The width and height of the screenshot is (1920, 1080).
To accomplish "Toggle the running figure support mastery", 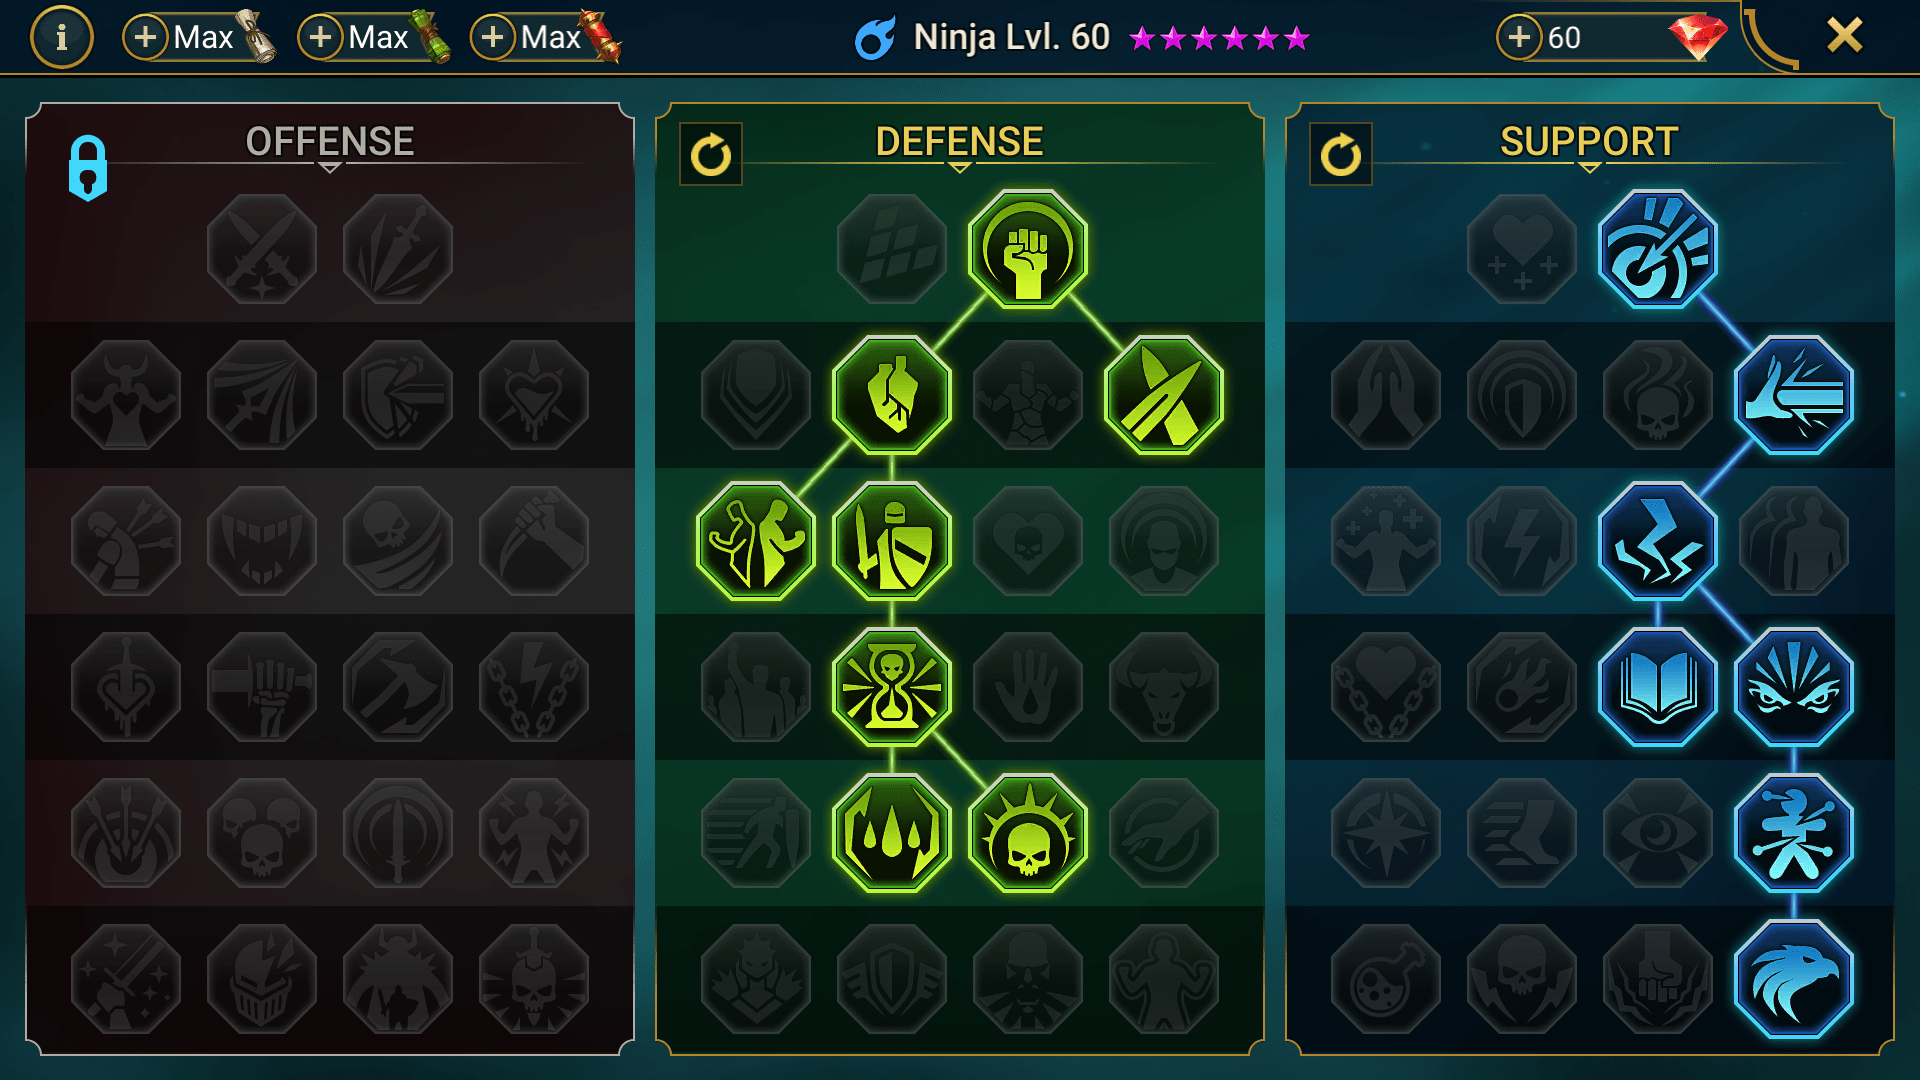I will point(1793,833).
